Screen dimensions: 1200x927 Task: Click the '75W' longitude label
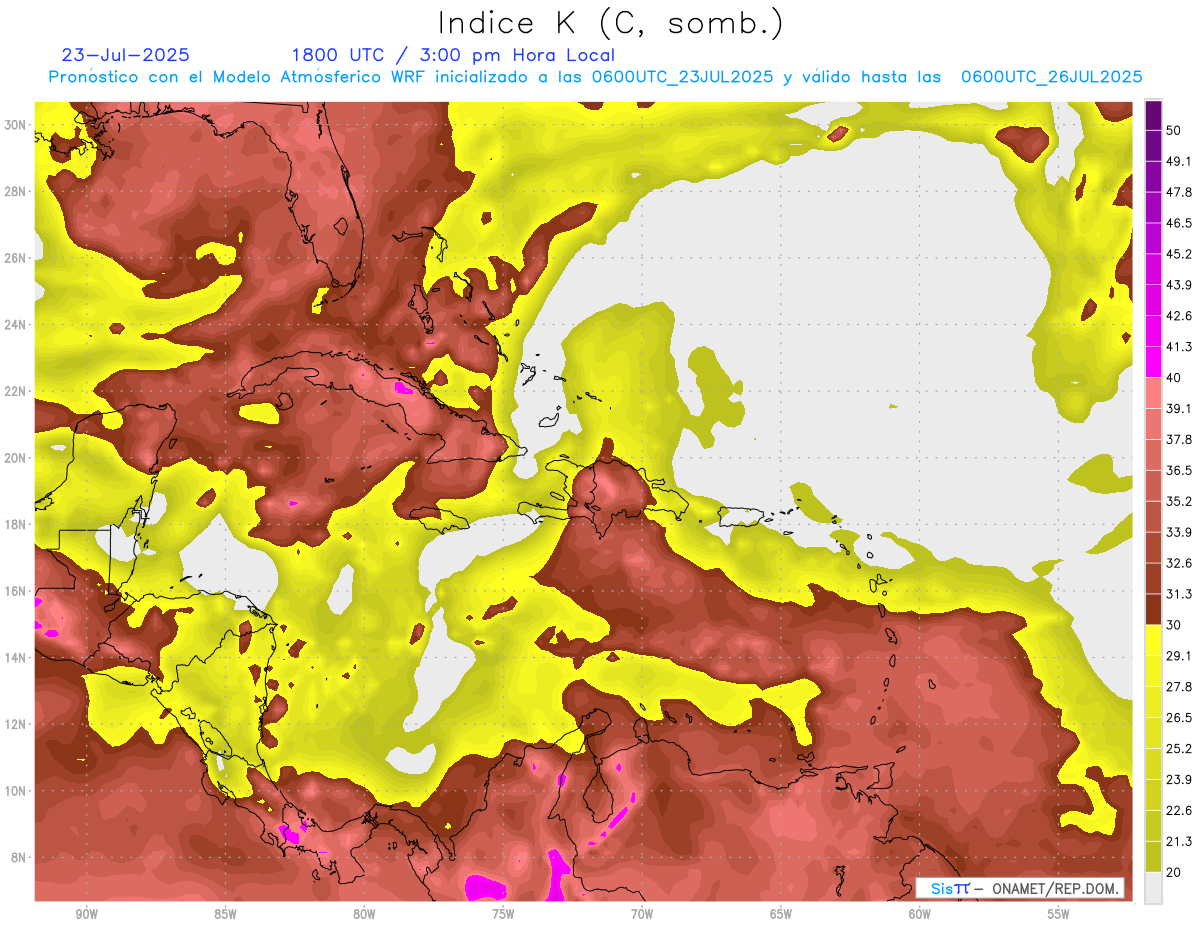503,914
